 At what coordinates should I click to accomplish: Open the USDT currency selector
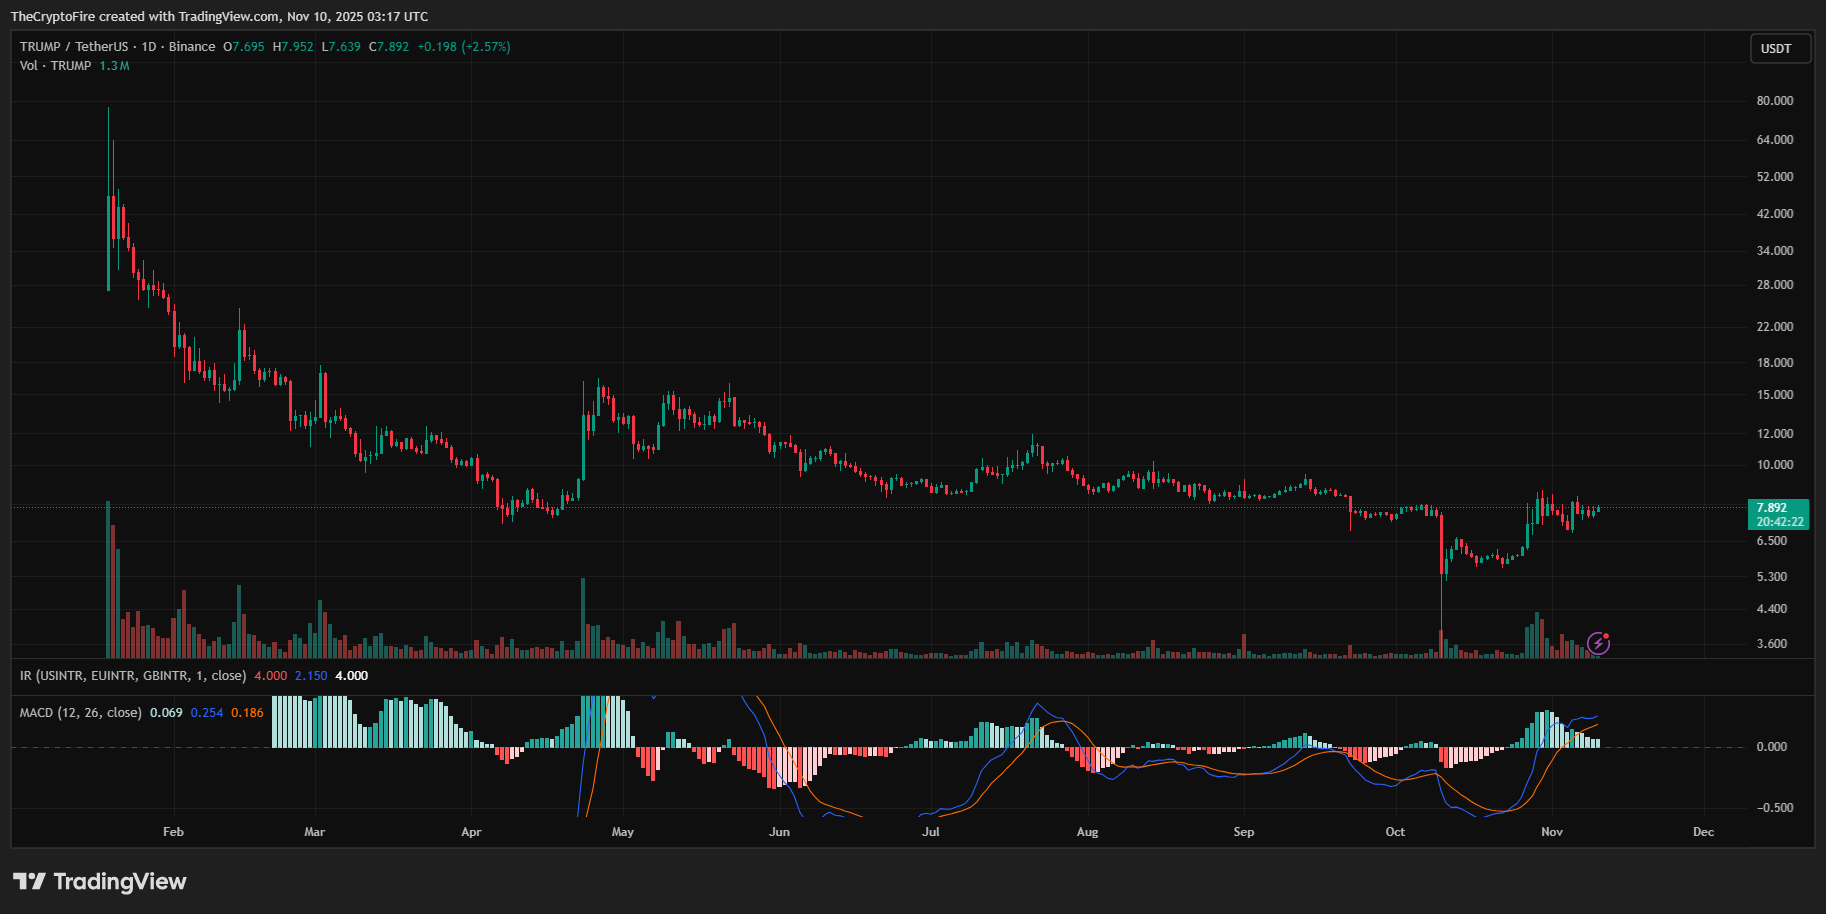click(1779, 49)
